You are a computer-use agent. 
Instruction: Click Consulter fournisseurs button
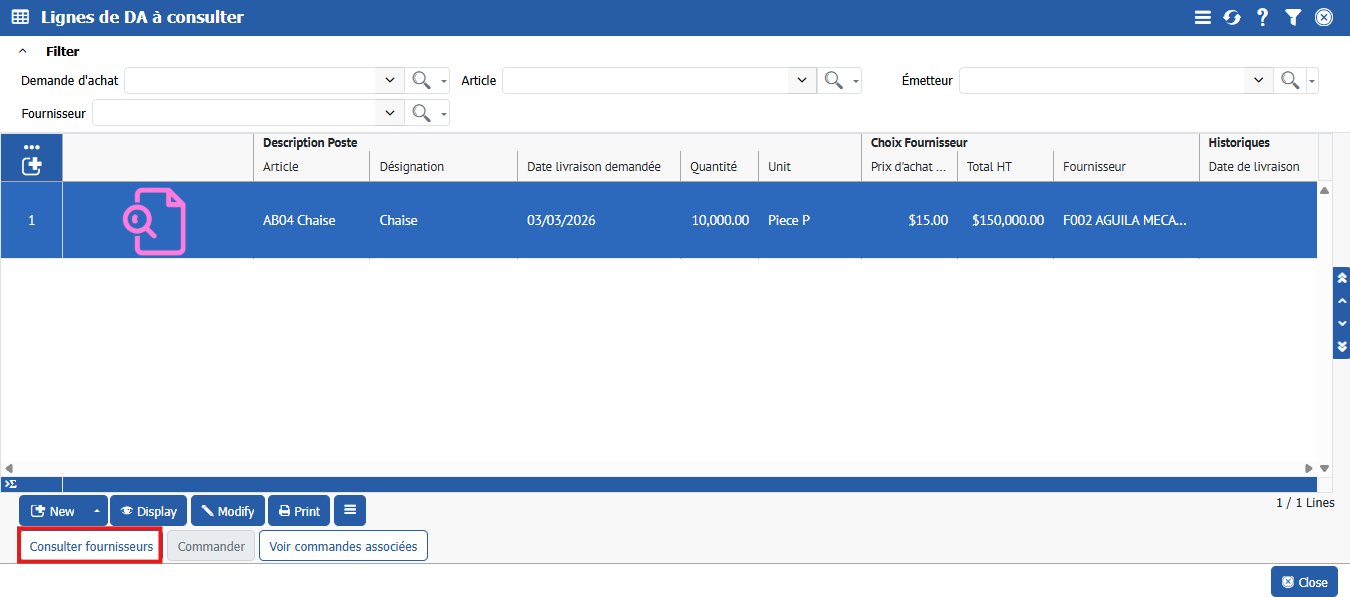coord(91,547)
